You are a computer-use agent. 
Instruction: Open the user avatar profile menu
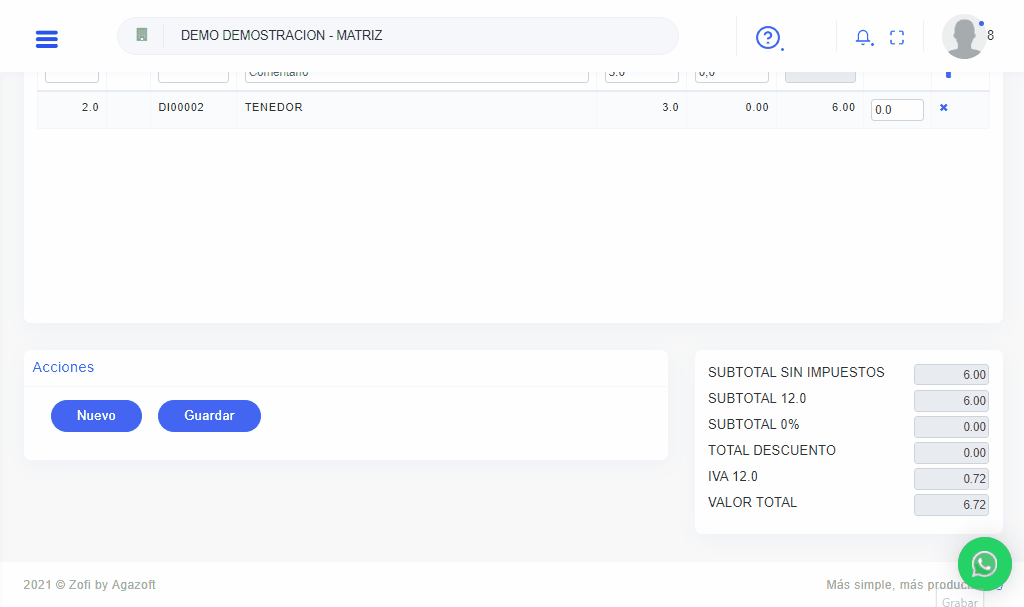pyautogui.click(x=964, y=37)
